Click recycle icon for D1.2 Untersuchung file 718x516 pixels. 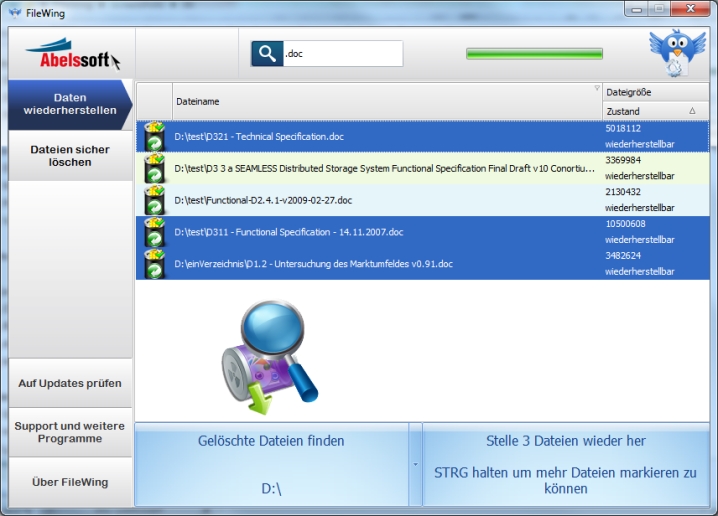click(x=154, y=264)
